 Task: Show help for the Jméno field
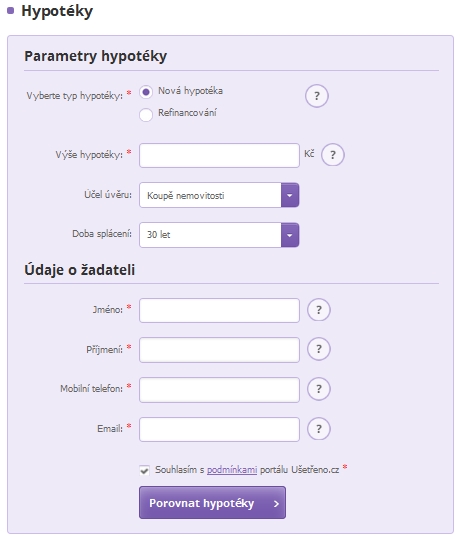point(319,310)
